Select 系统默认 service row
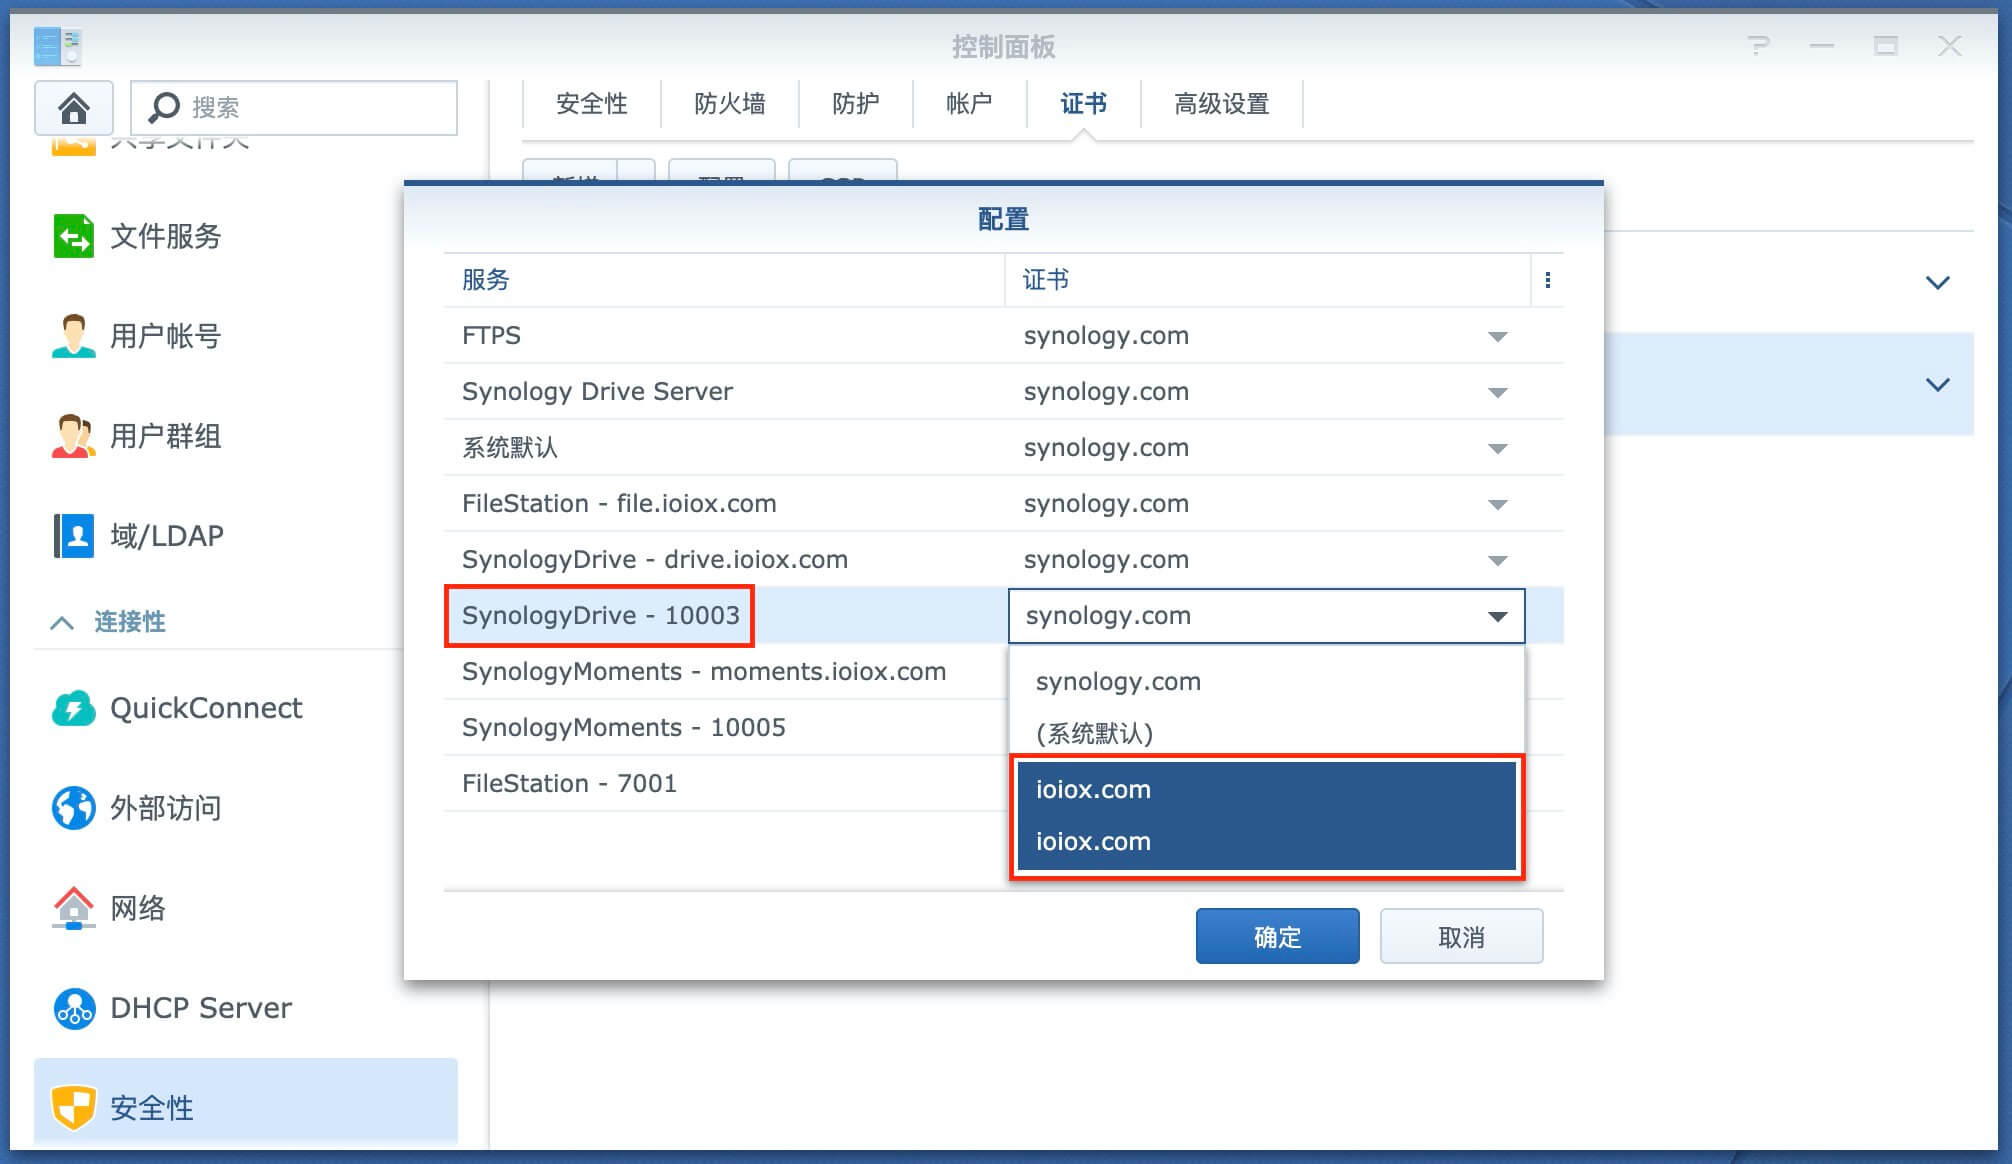2012x1164 pixels. pyautogui.click(x=1003, y=448)
